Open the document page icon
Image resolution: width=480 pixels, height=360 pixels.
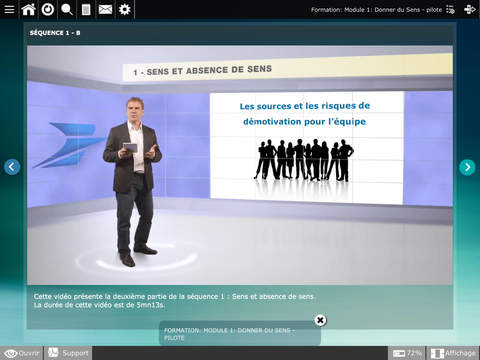pyautogui.click(x=86, y=9)
